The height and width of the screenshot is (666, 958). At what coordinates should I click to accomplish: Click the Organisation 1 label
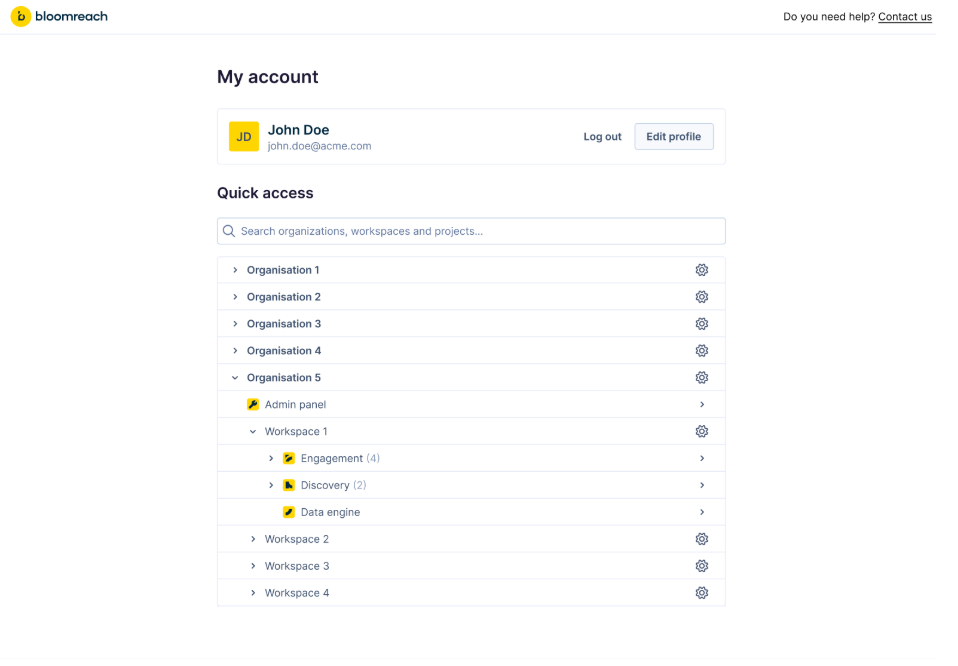click(283, 270)
